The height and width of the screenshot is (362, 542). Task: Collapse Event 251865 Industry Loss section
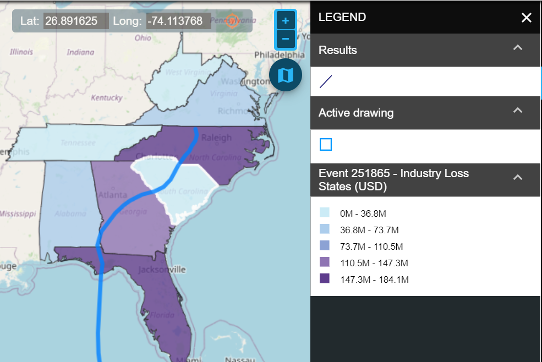coord(517,178)
